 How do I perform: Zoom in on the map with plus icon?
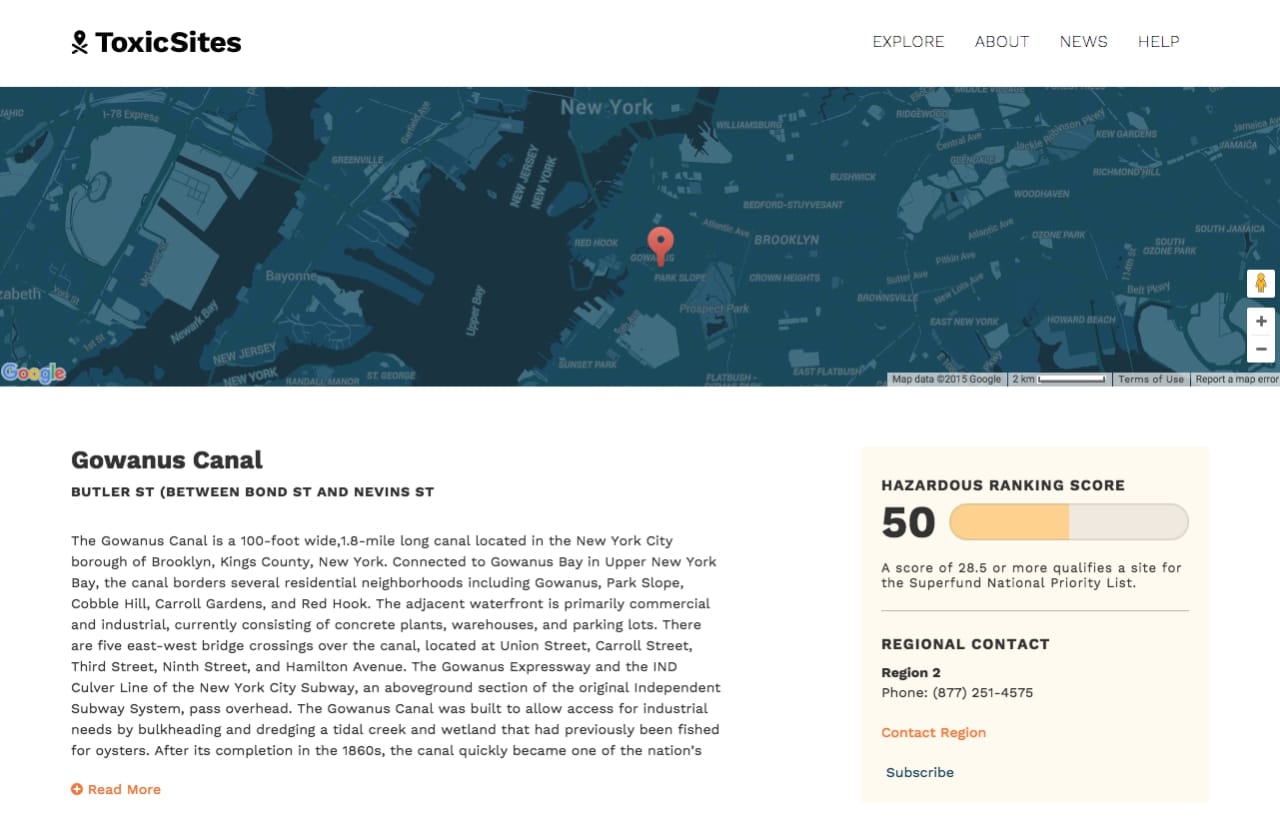[x=1261, y=321]
